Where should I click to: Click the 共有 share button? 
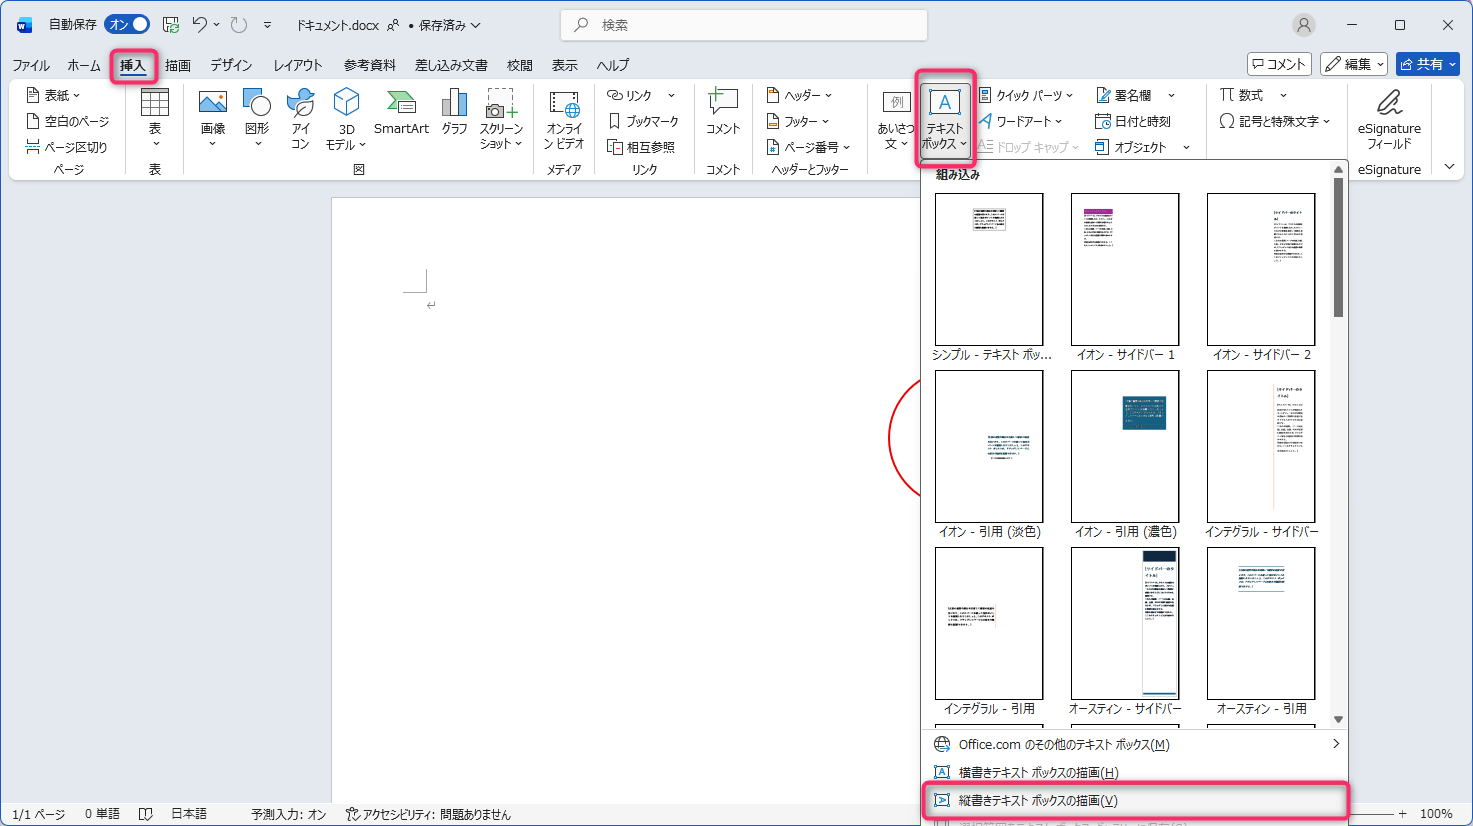[x=1427, y=64]
